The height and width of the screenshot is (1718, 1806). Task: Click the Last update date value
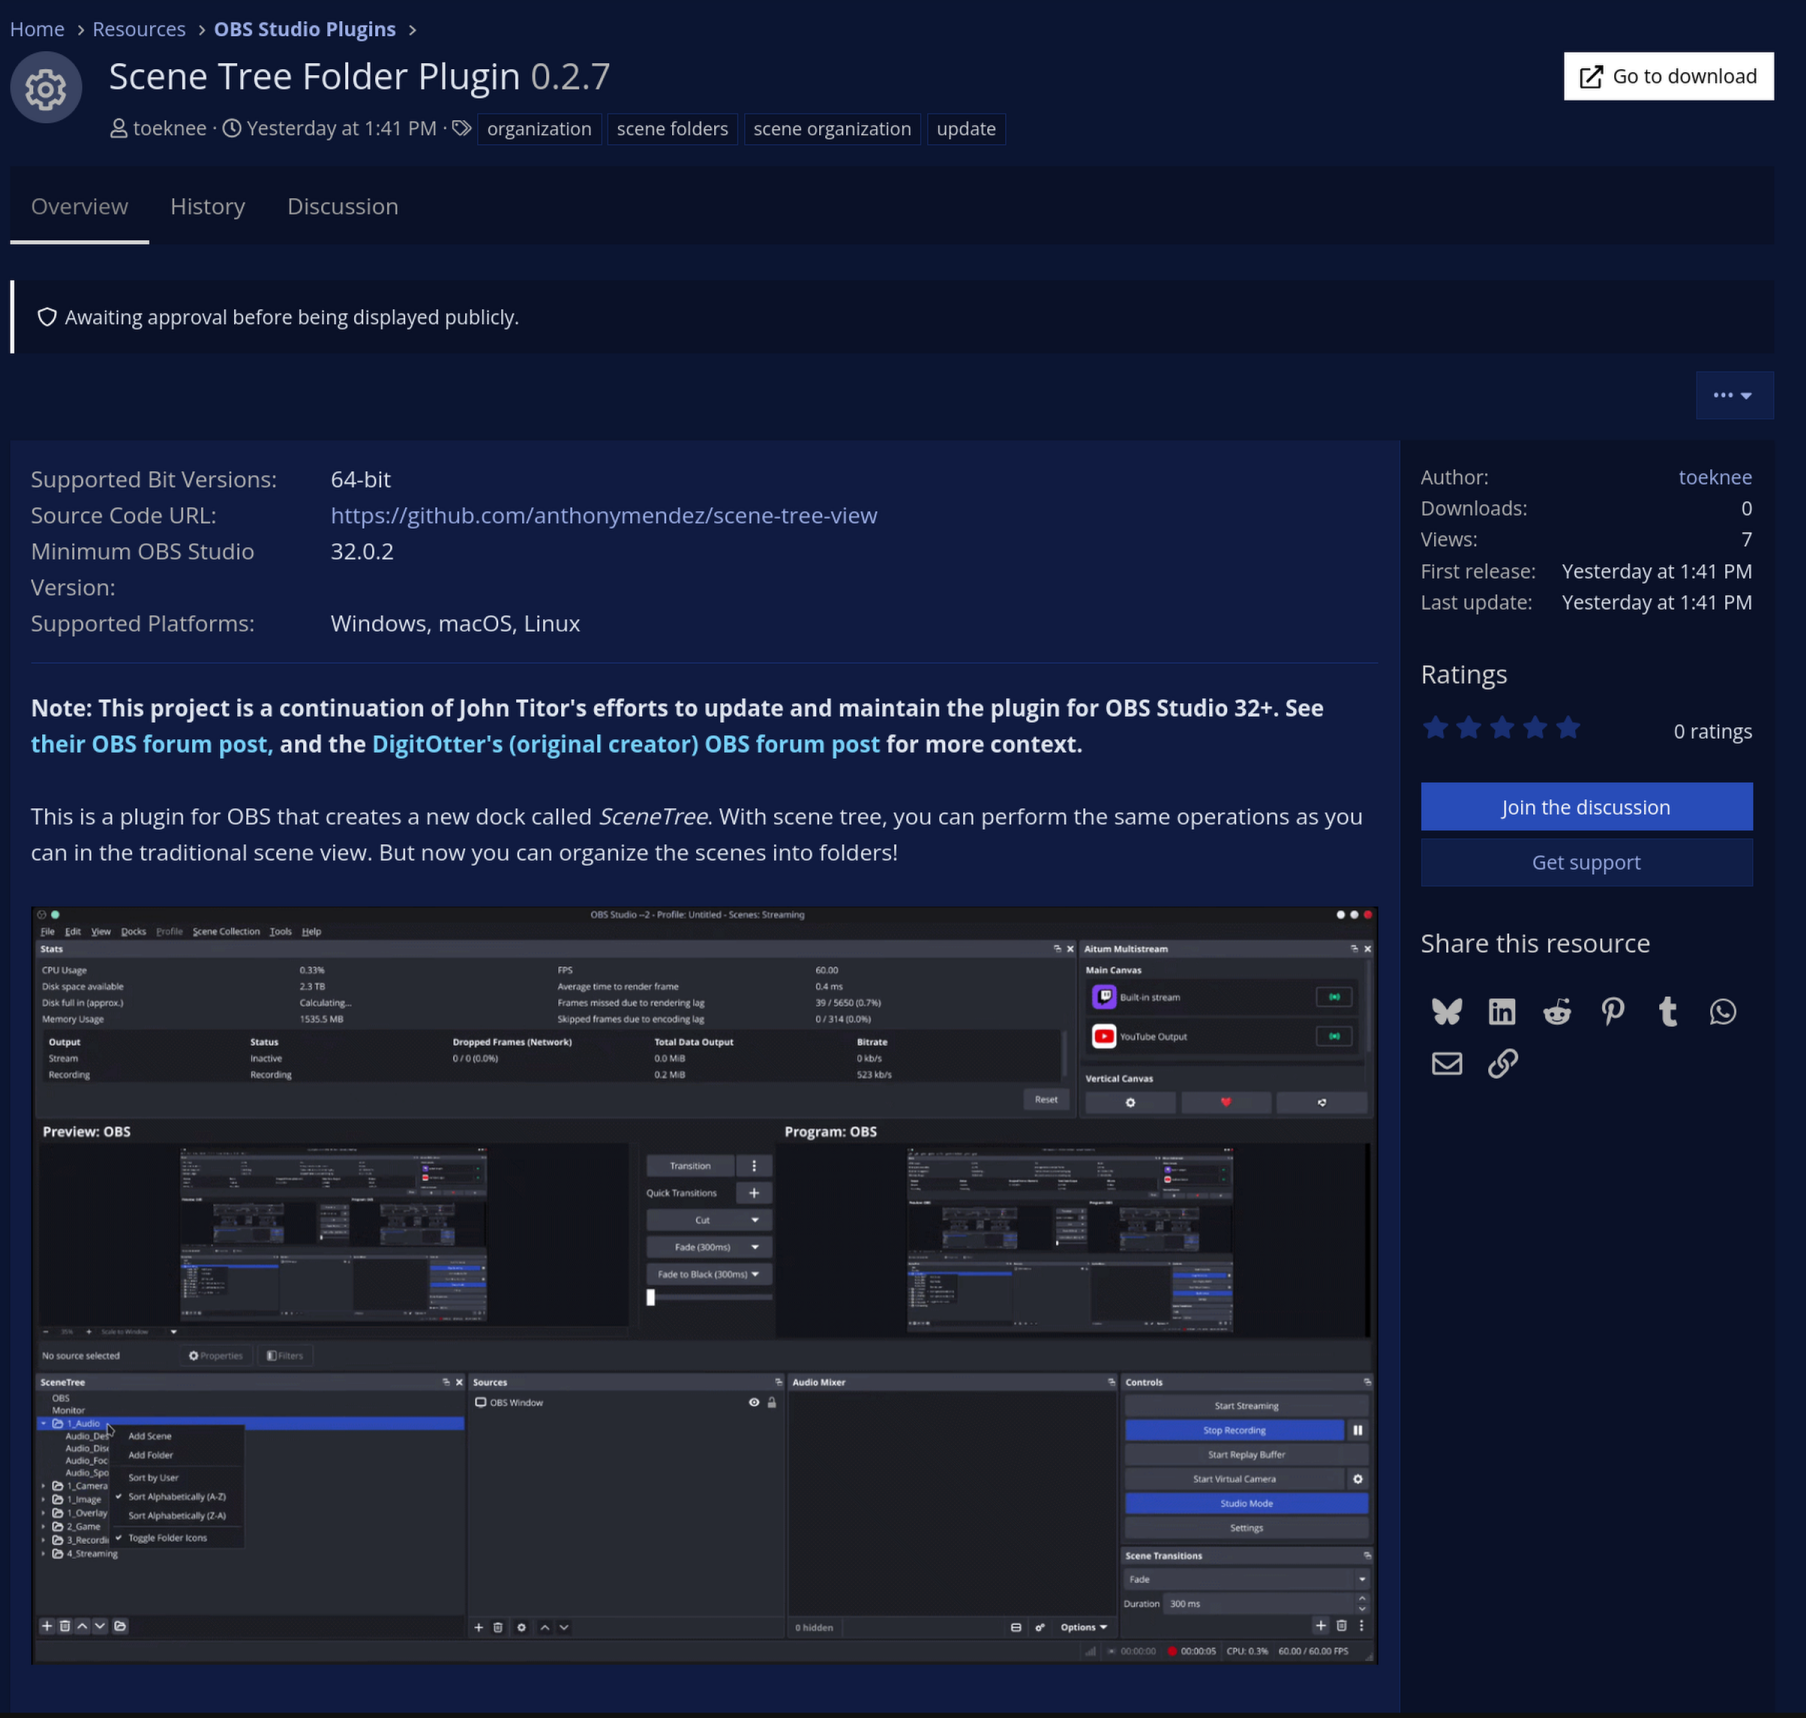1656,603
